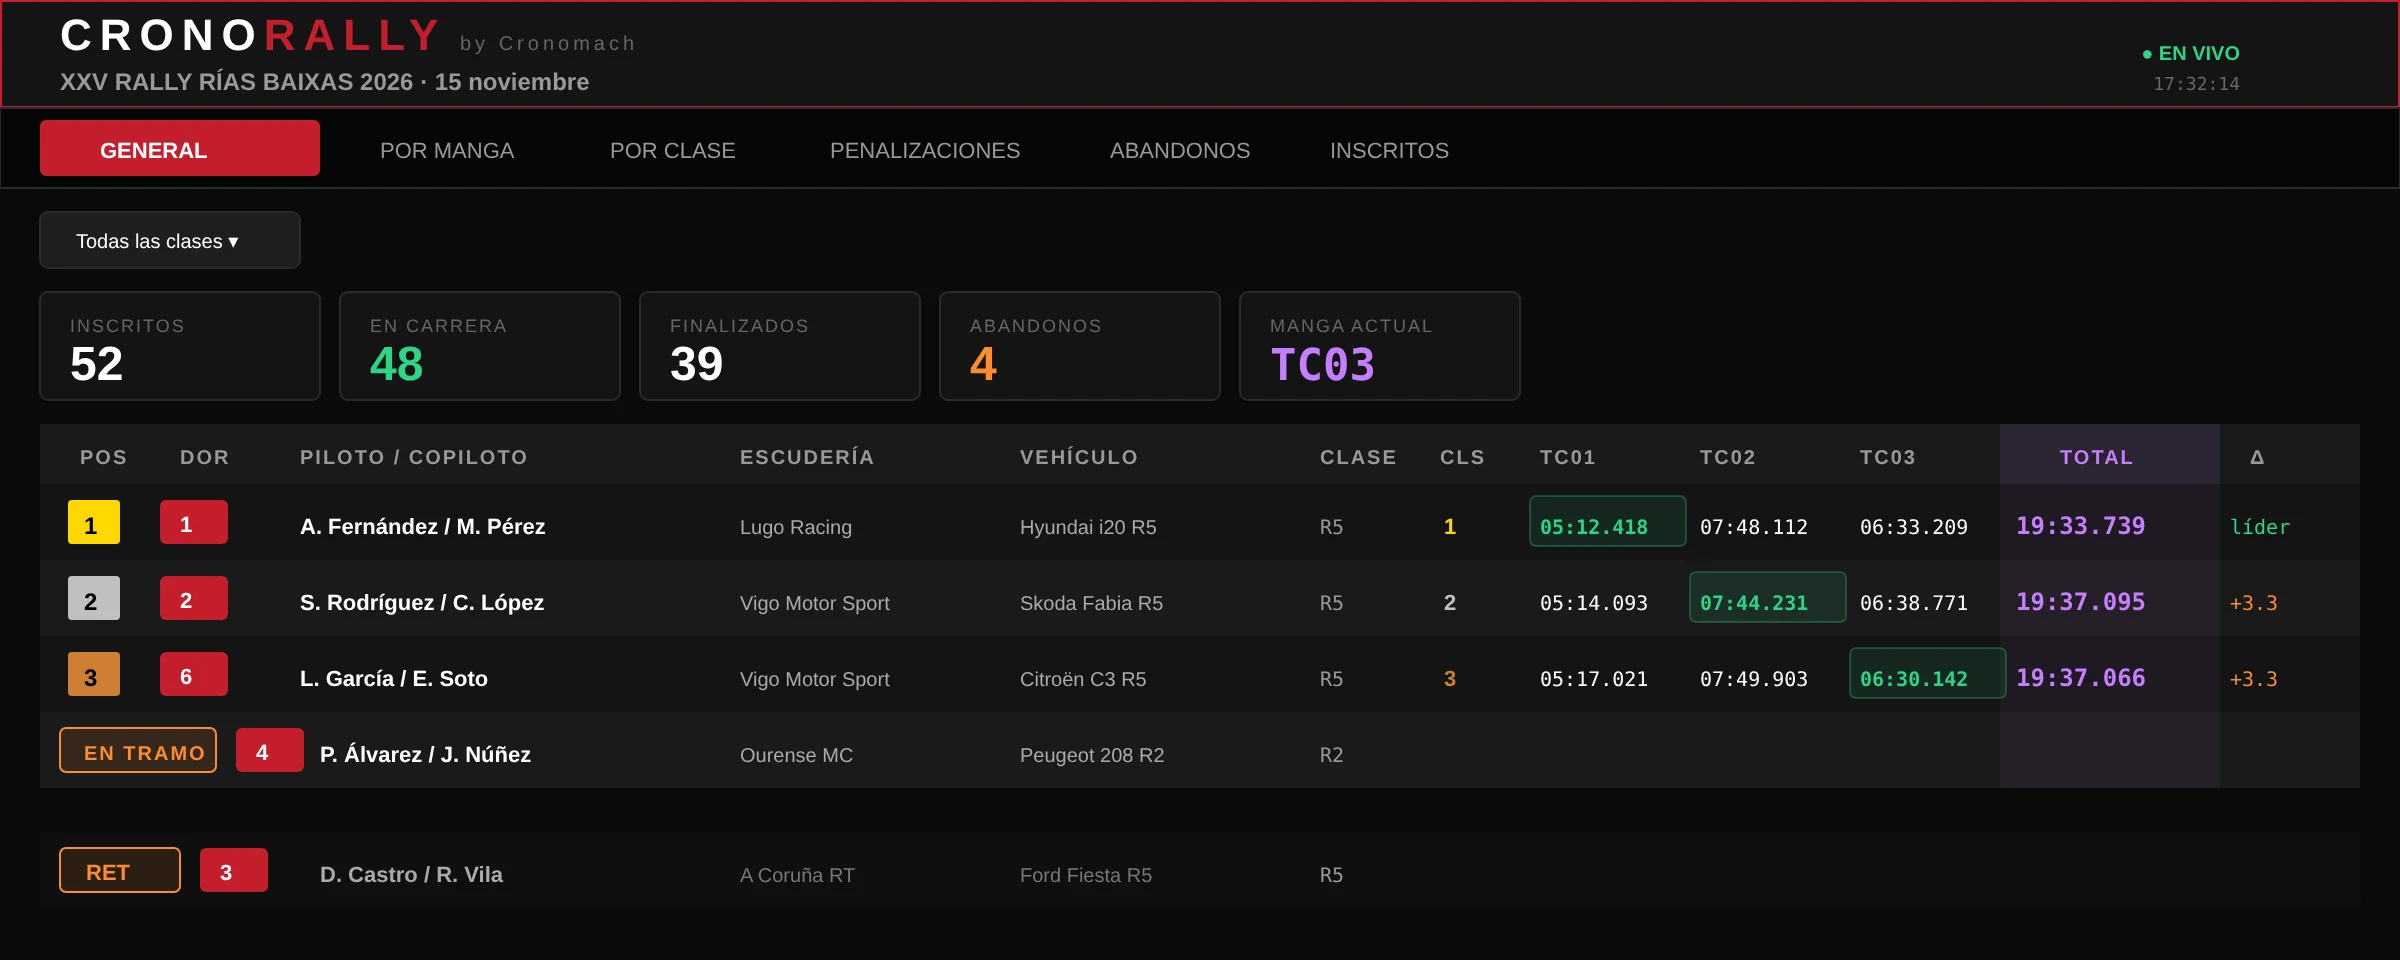This screenshot has height=960, width=2400.
Task: Click TC02 time 07:48.112
Action: pos(1754,527)
